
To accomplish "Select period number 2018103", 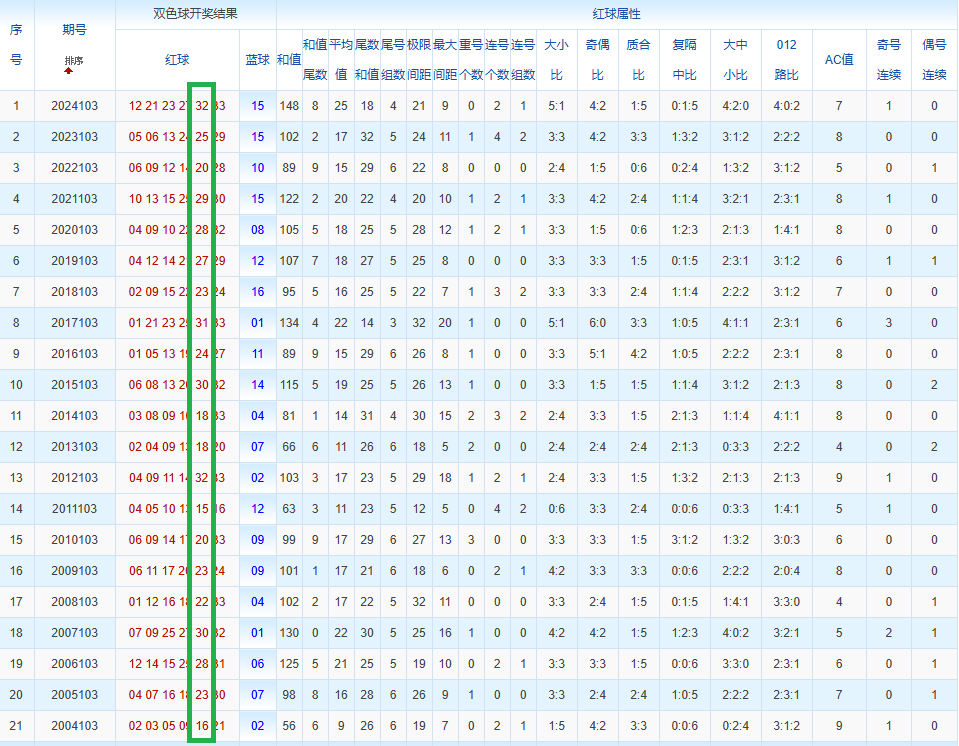I will (x=75, y=292).
